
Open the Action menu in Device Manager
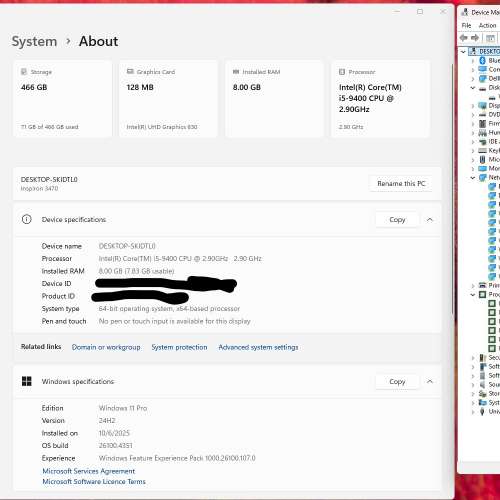tap(487, 25)
